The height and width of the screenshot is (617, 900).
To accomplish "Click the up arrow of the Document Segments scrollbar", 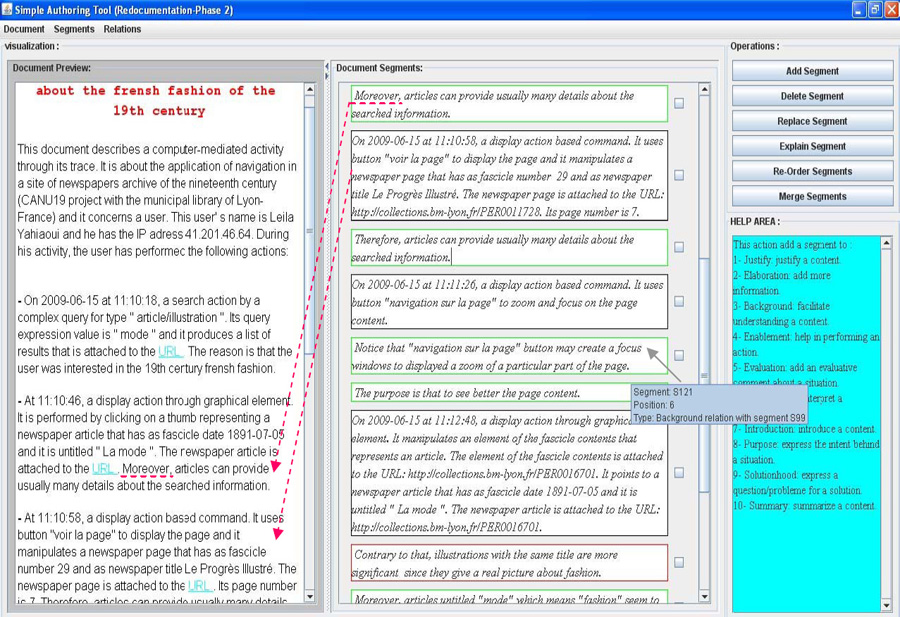I will click(704, 89).
